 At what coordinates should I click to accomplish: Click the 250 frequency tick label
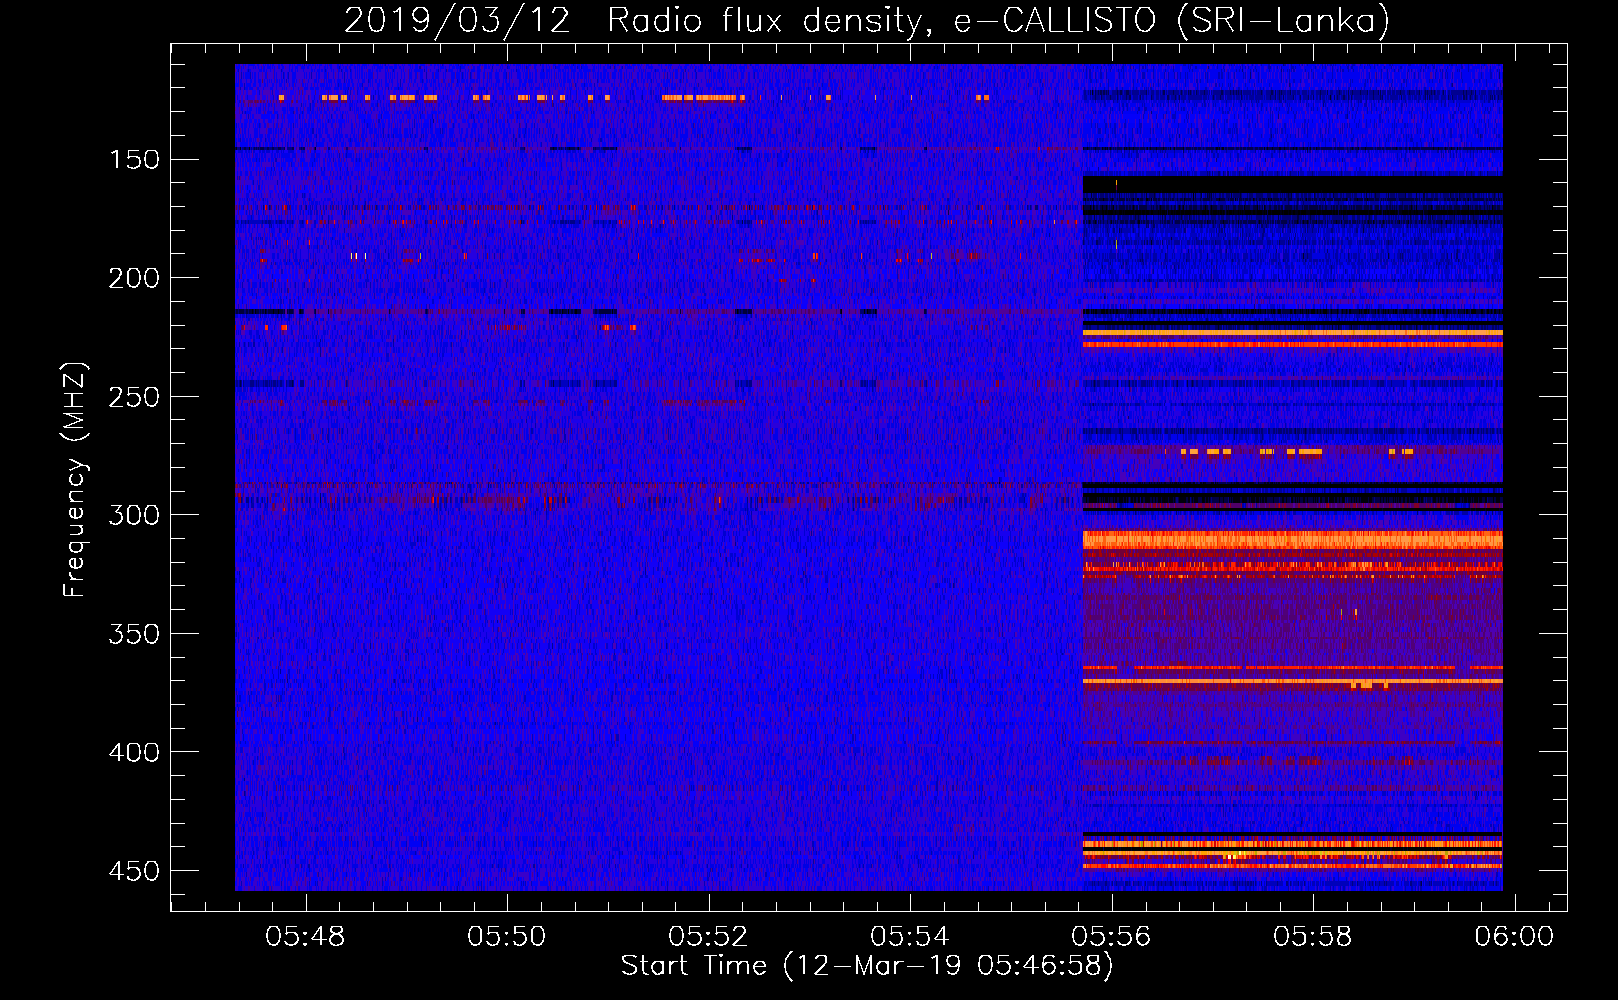(x=134, y=397)
